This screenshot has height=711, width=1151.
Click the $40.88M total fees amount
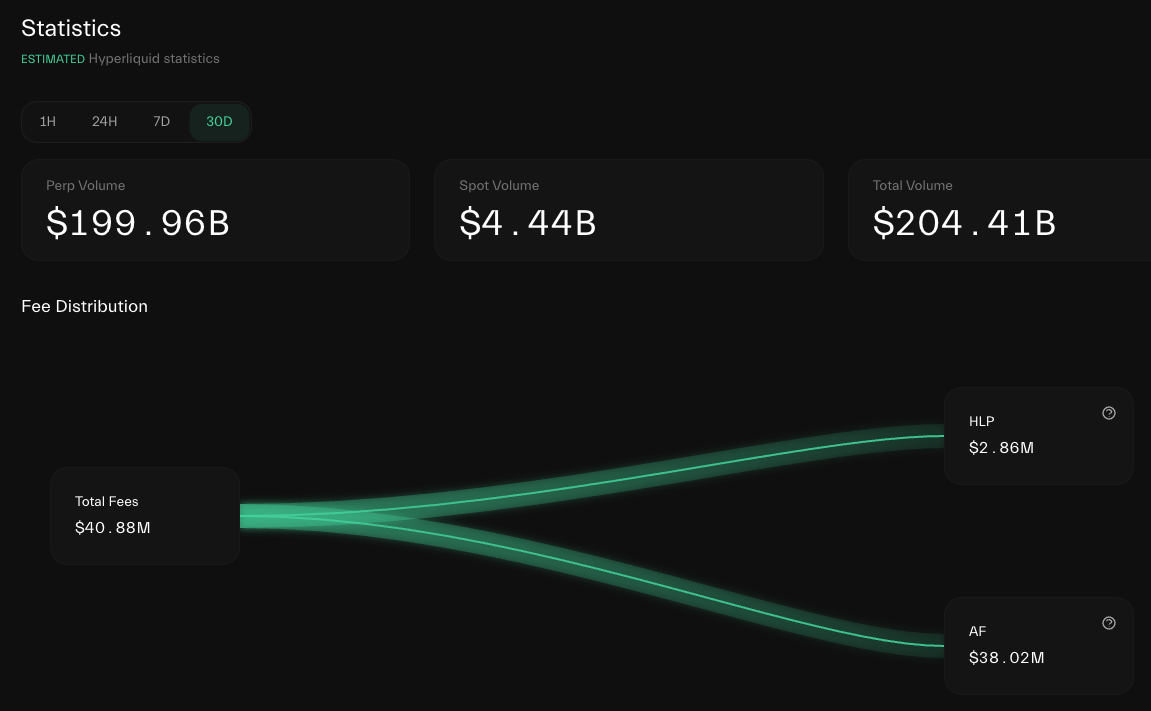pyautogui.click(x=113, y=528)
